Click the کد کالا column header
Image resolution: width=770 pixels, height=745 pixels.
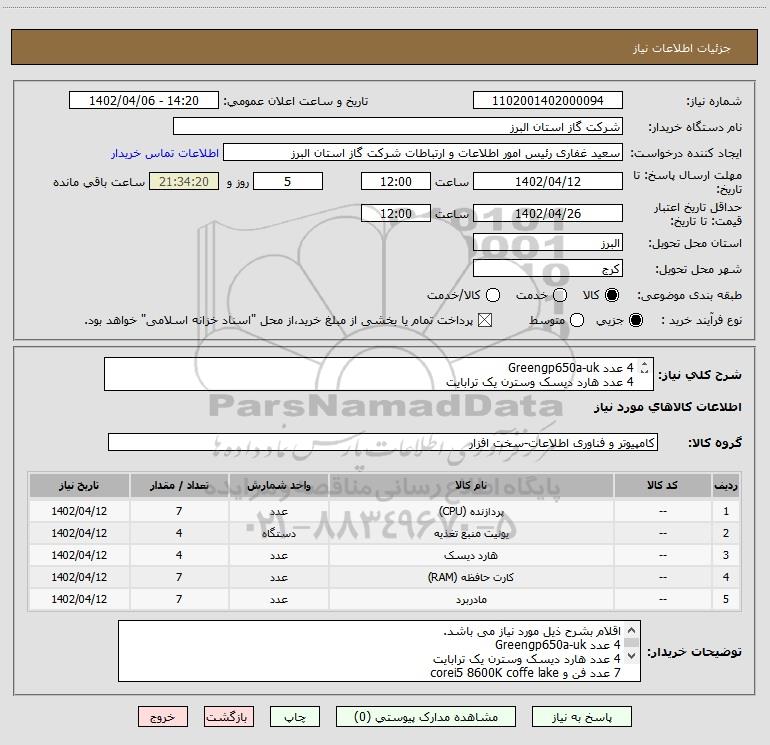[662, 485]
